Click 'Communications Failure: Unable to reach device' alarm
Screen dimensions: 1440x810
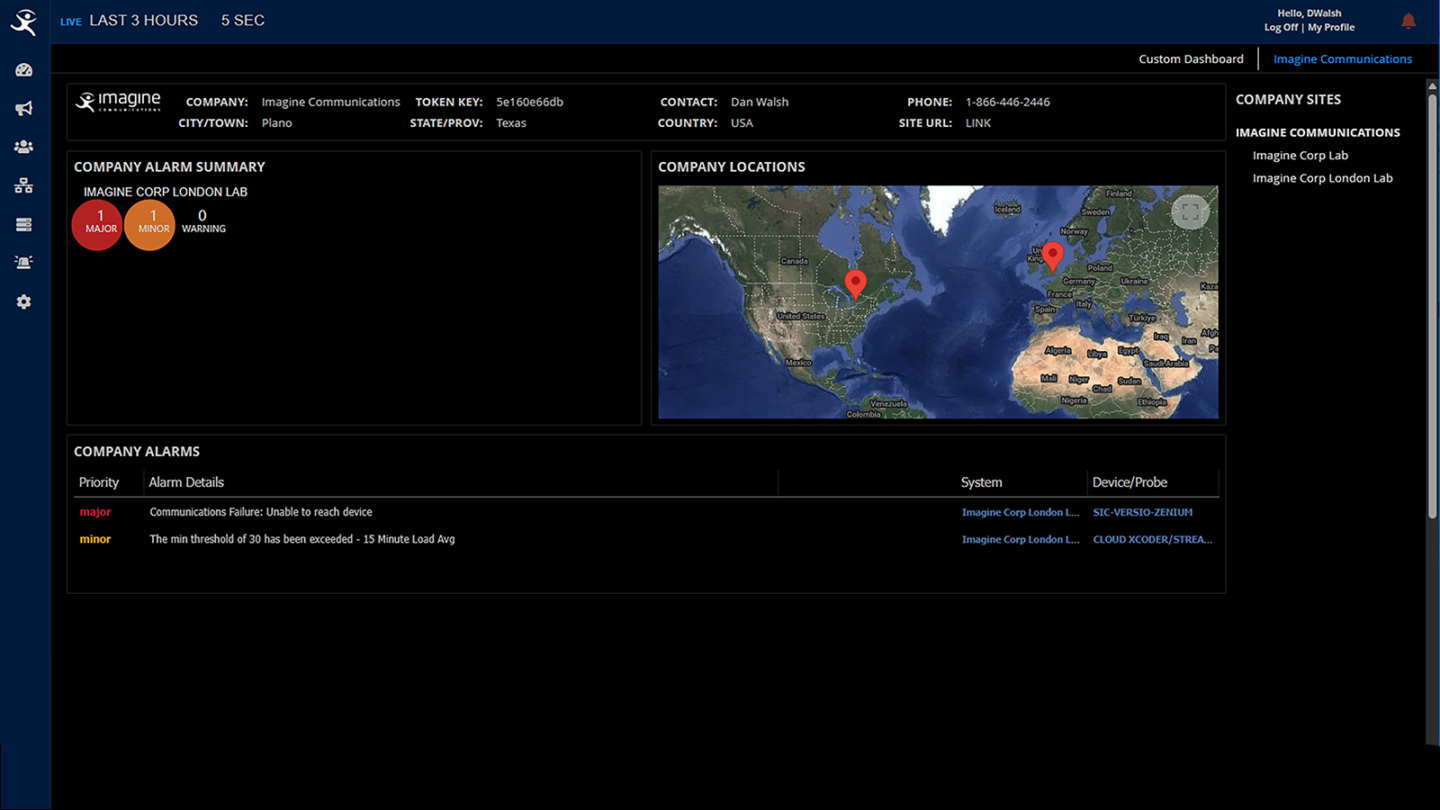[x=260, y=512]
